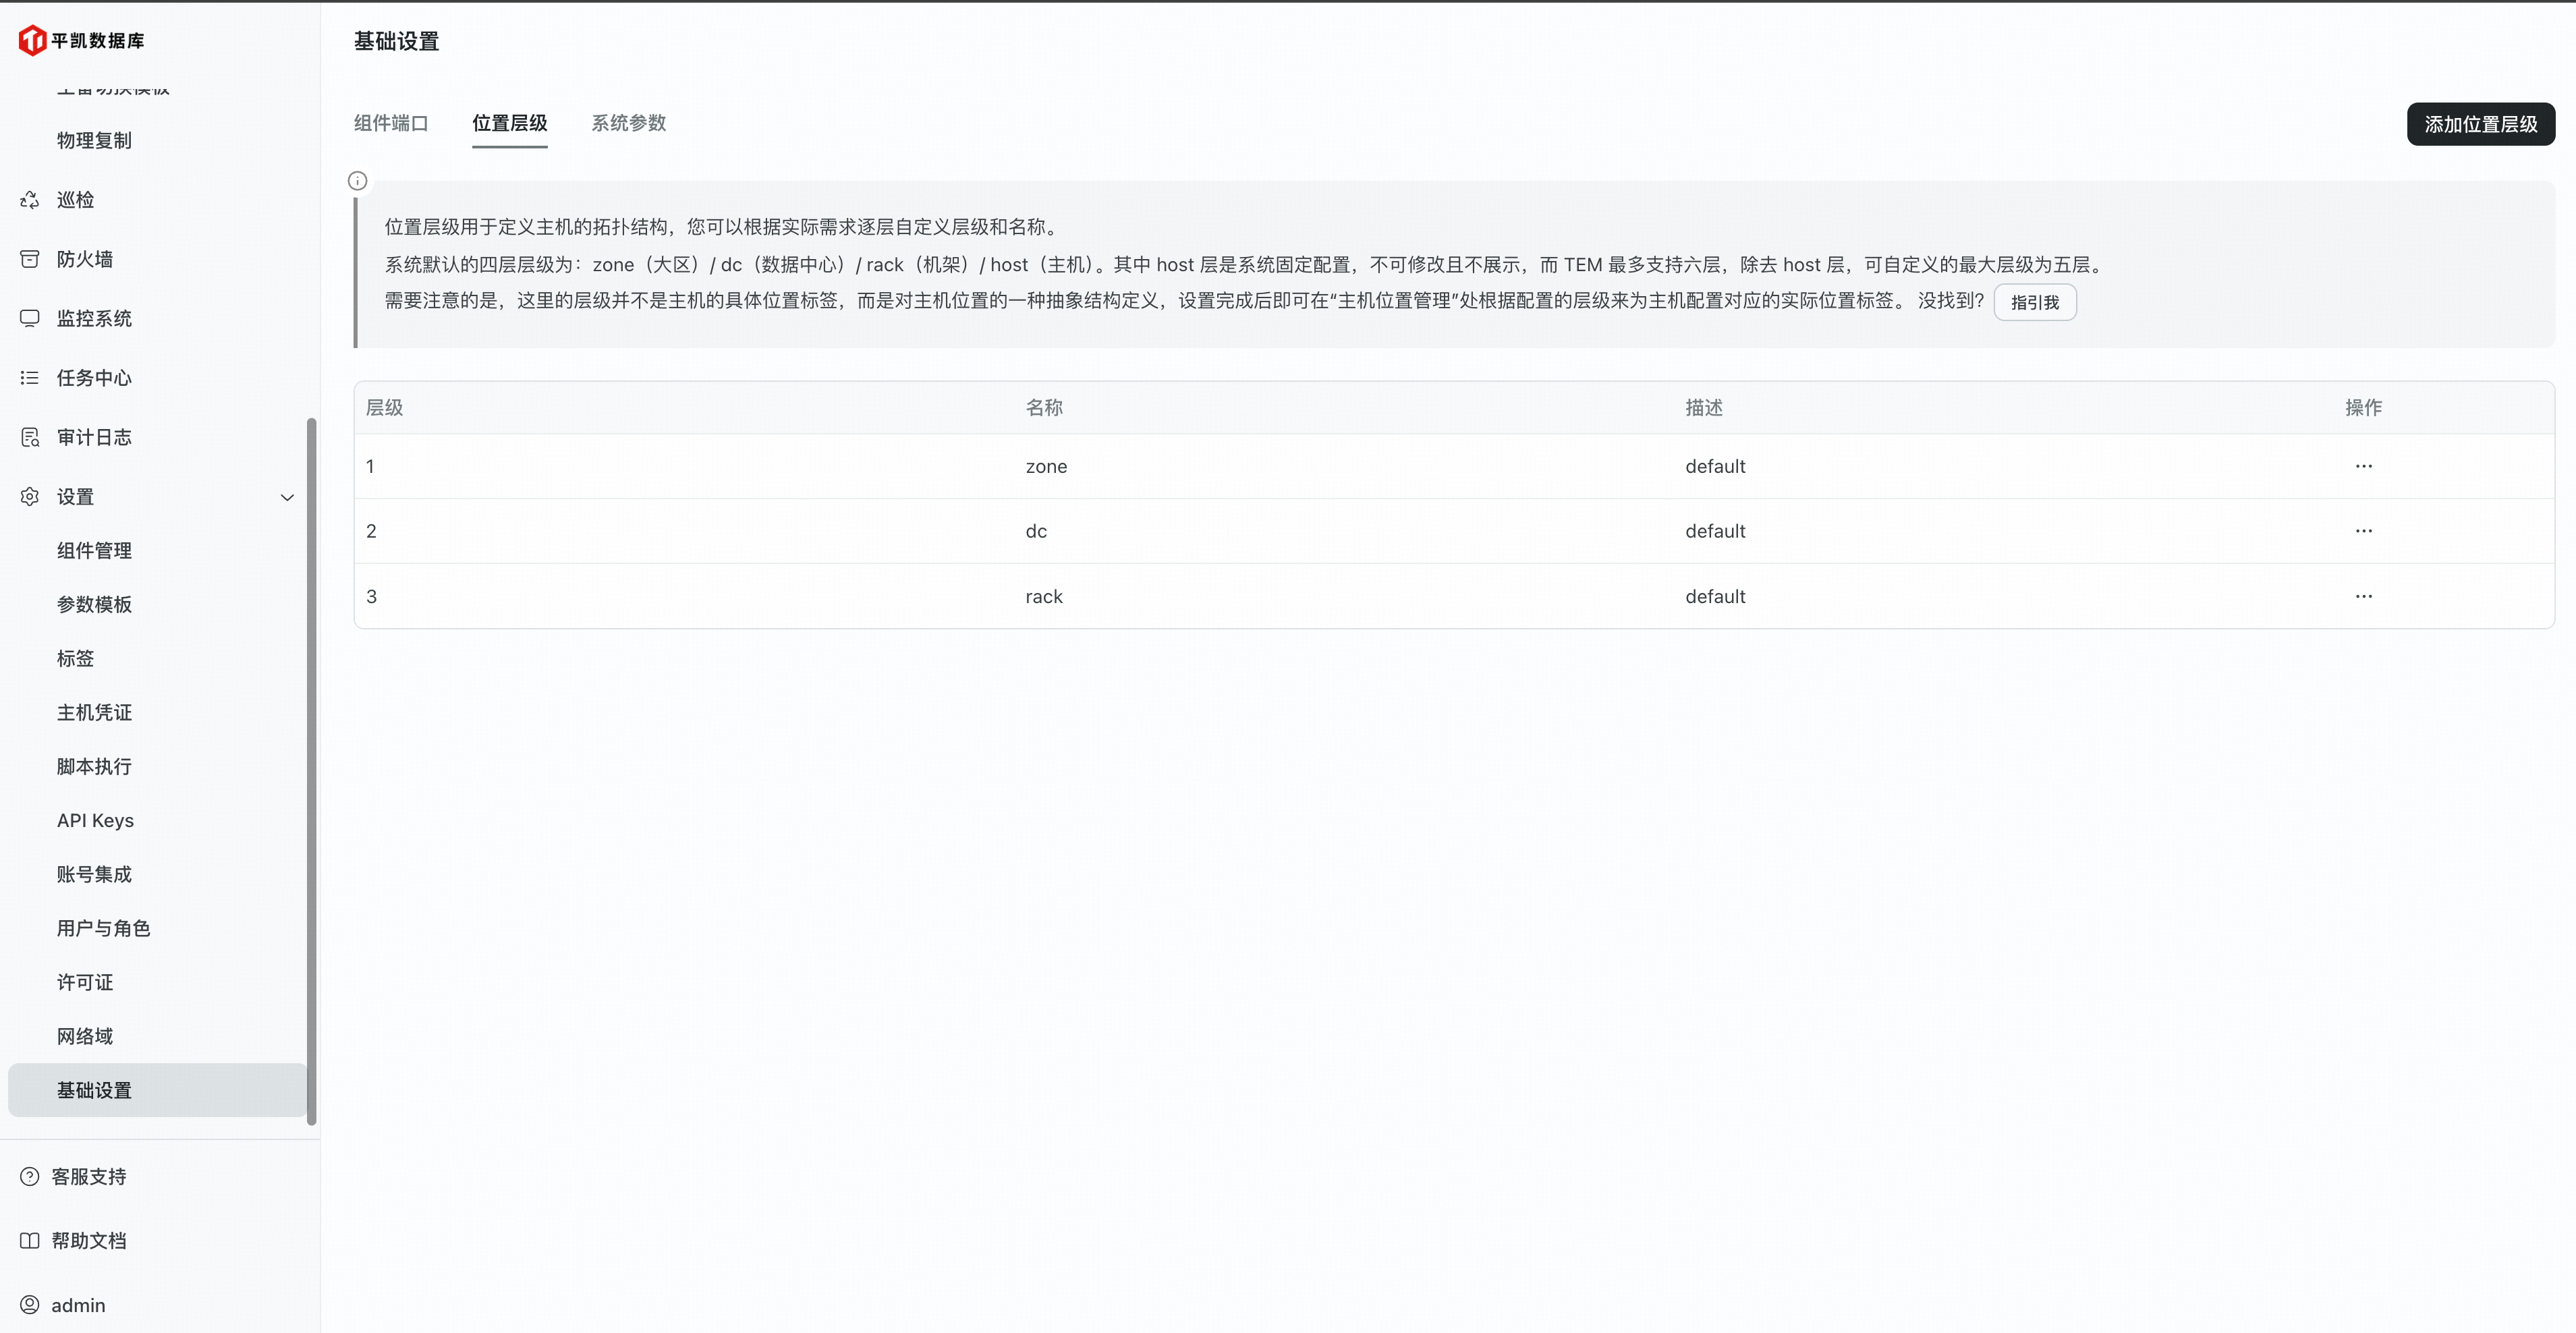Click level number 3 cell
The height and width of the screenshot is (1333, 2576).
click(x=371, y=596)
